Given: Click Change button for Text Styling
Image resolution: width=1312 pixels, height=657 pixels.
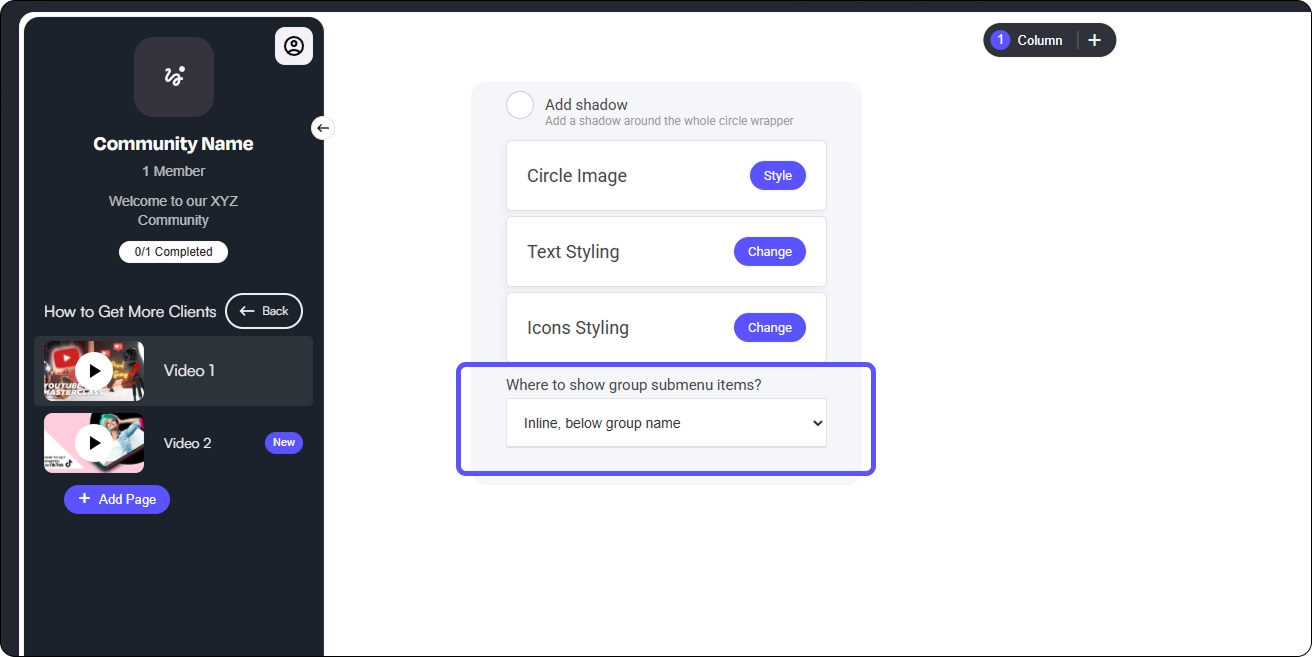Looking at the screenshot, I should 769,252.
